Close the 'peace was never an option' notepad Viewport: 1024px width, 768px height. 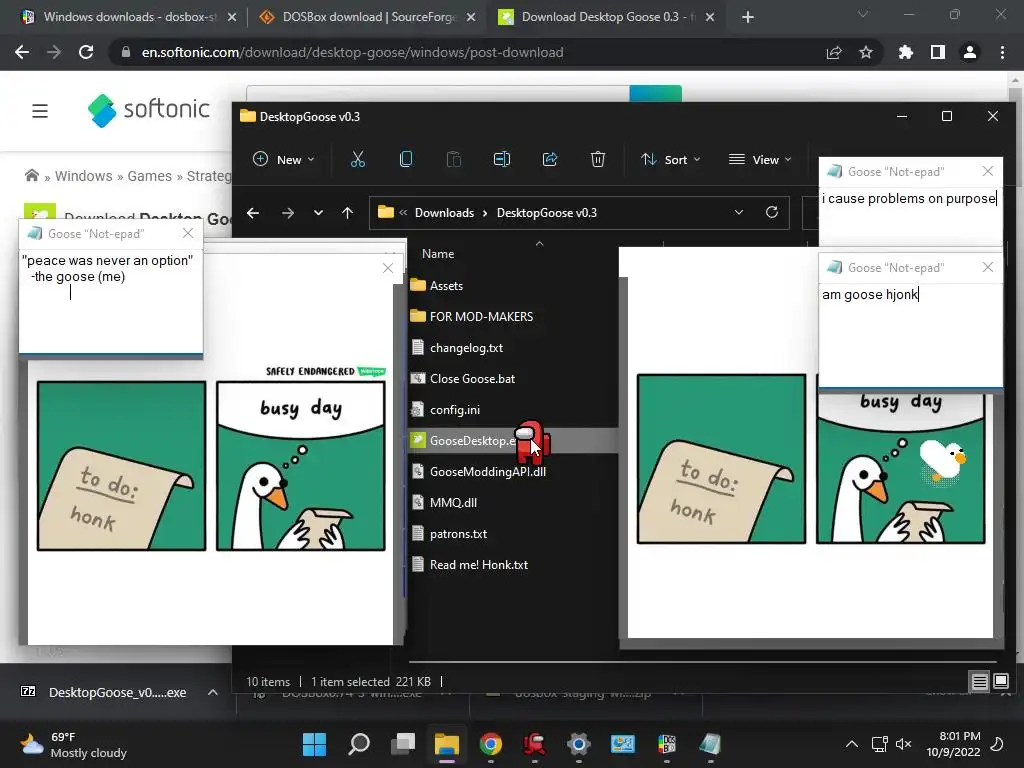pos(188,233)
